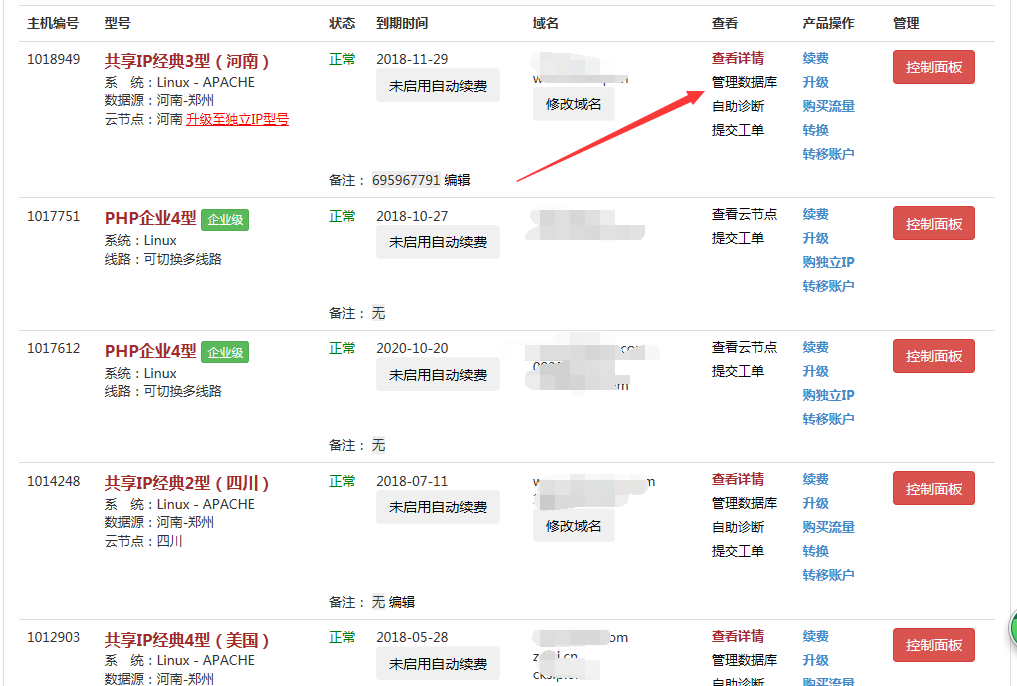Open 控制面板 for host 1018949
This screenshot has height=686, width=1017.
[x=933, y=67]
